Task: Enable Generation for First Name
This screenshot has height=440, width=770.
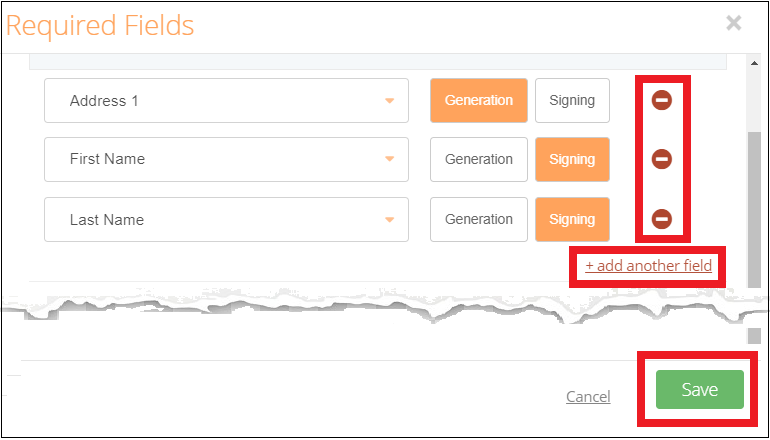Action: tap(478, 159)
